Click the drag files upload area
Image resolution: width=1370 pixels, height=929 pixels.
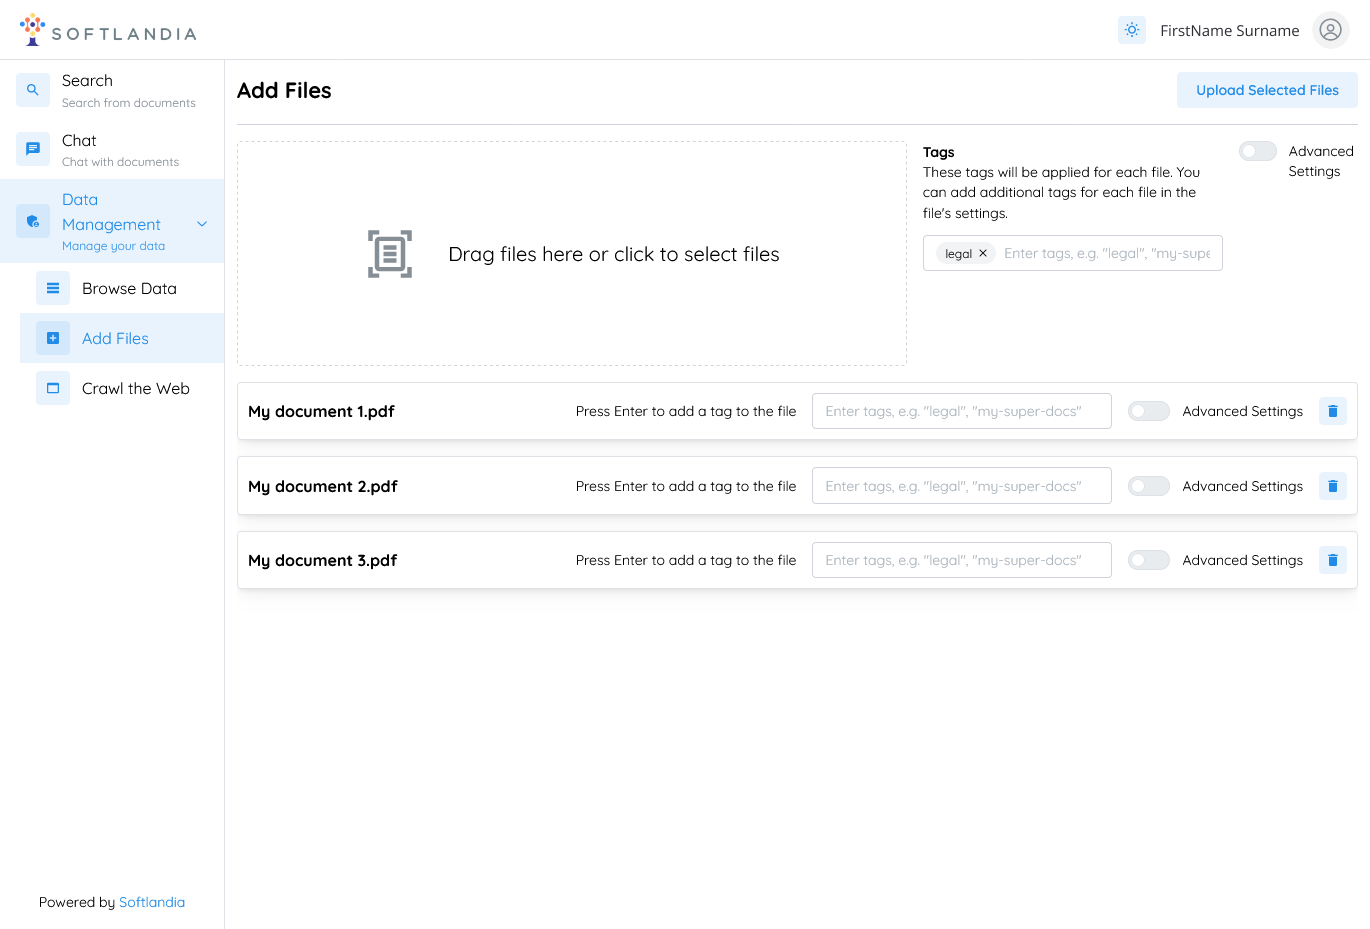(x=571, y=253)
